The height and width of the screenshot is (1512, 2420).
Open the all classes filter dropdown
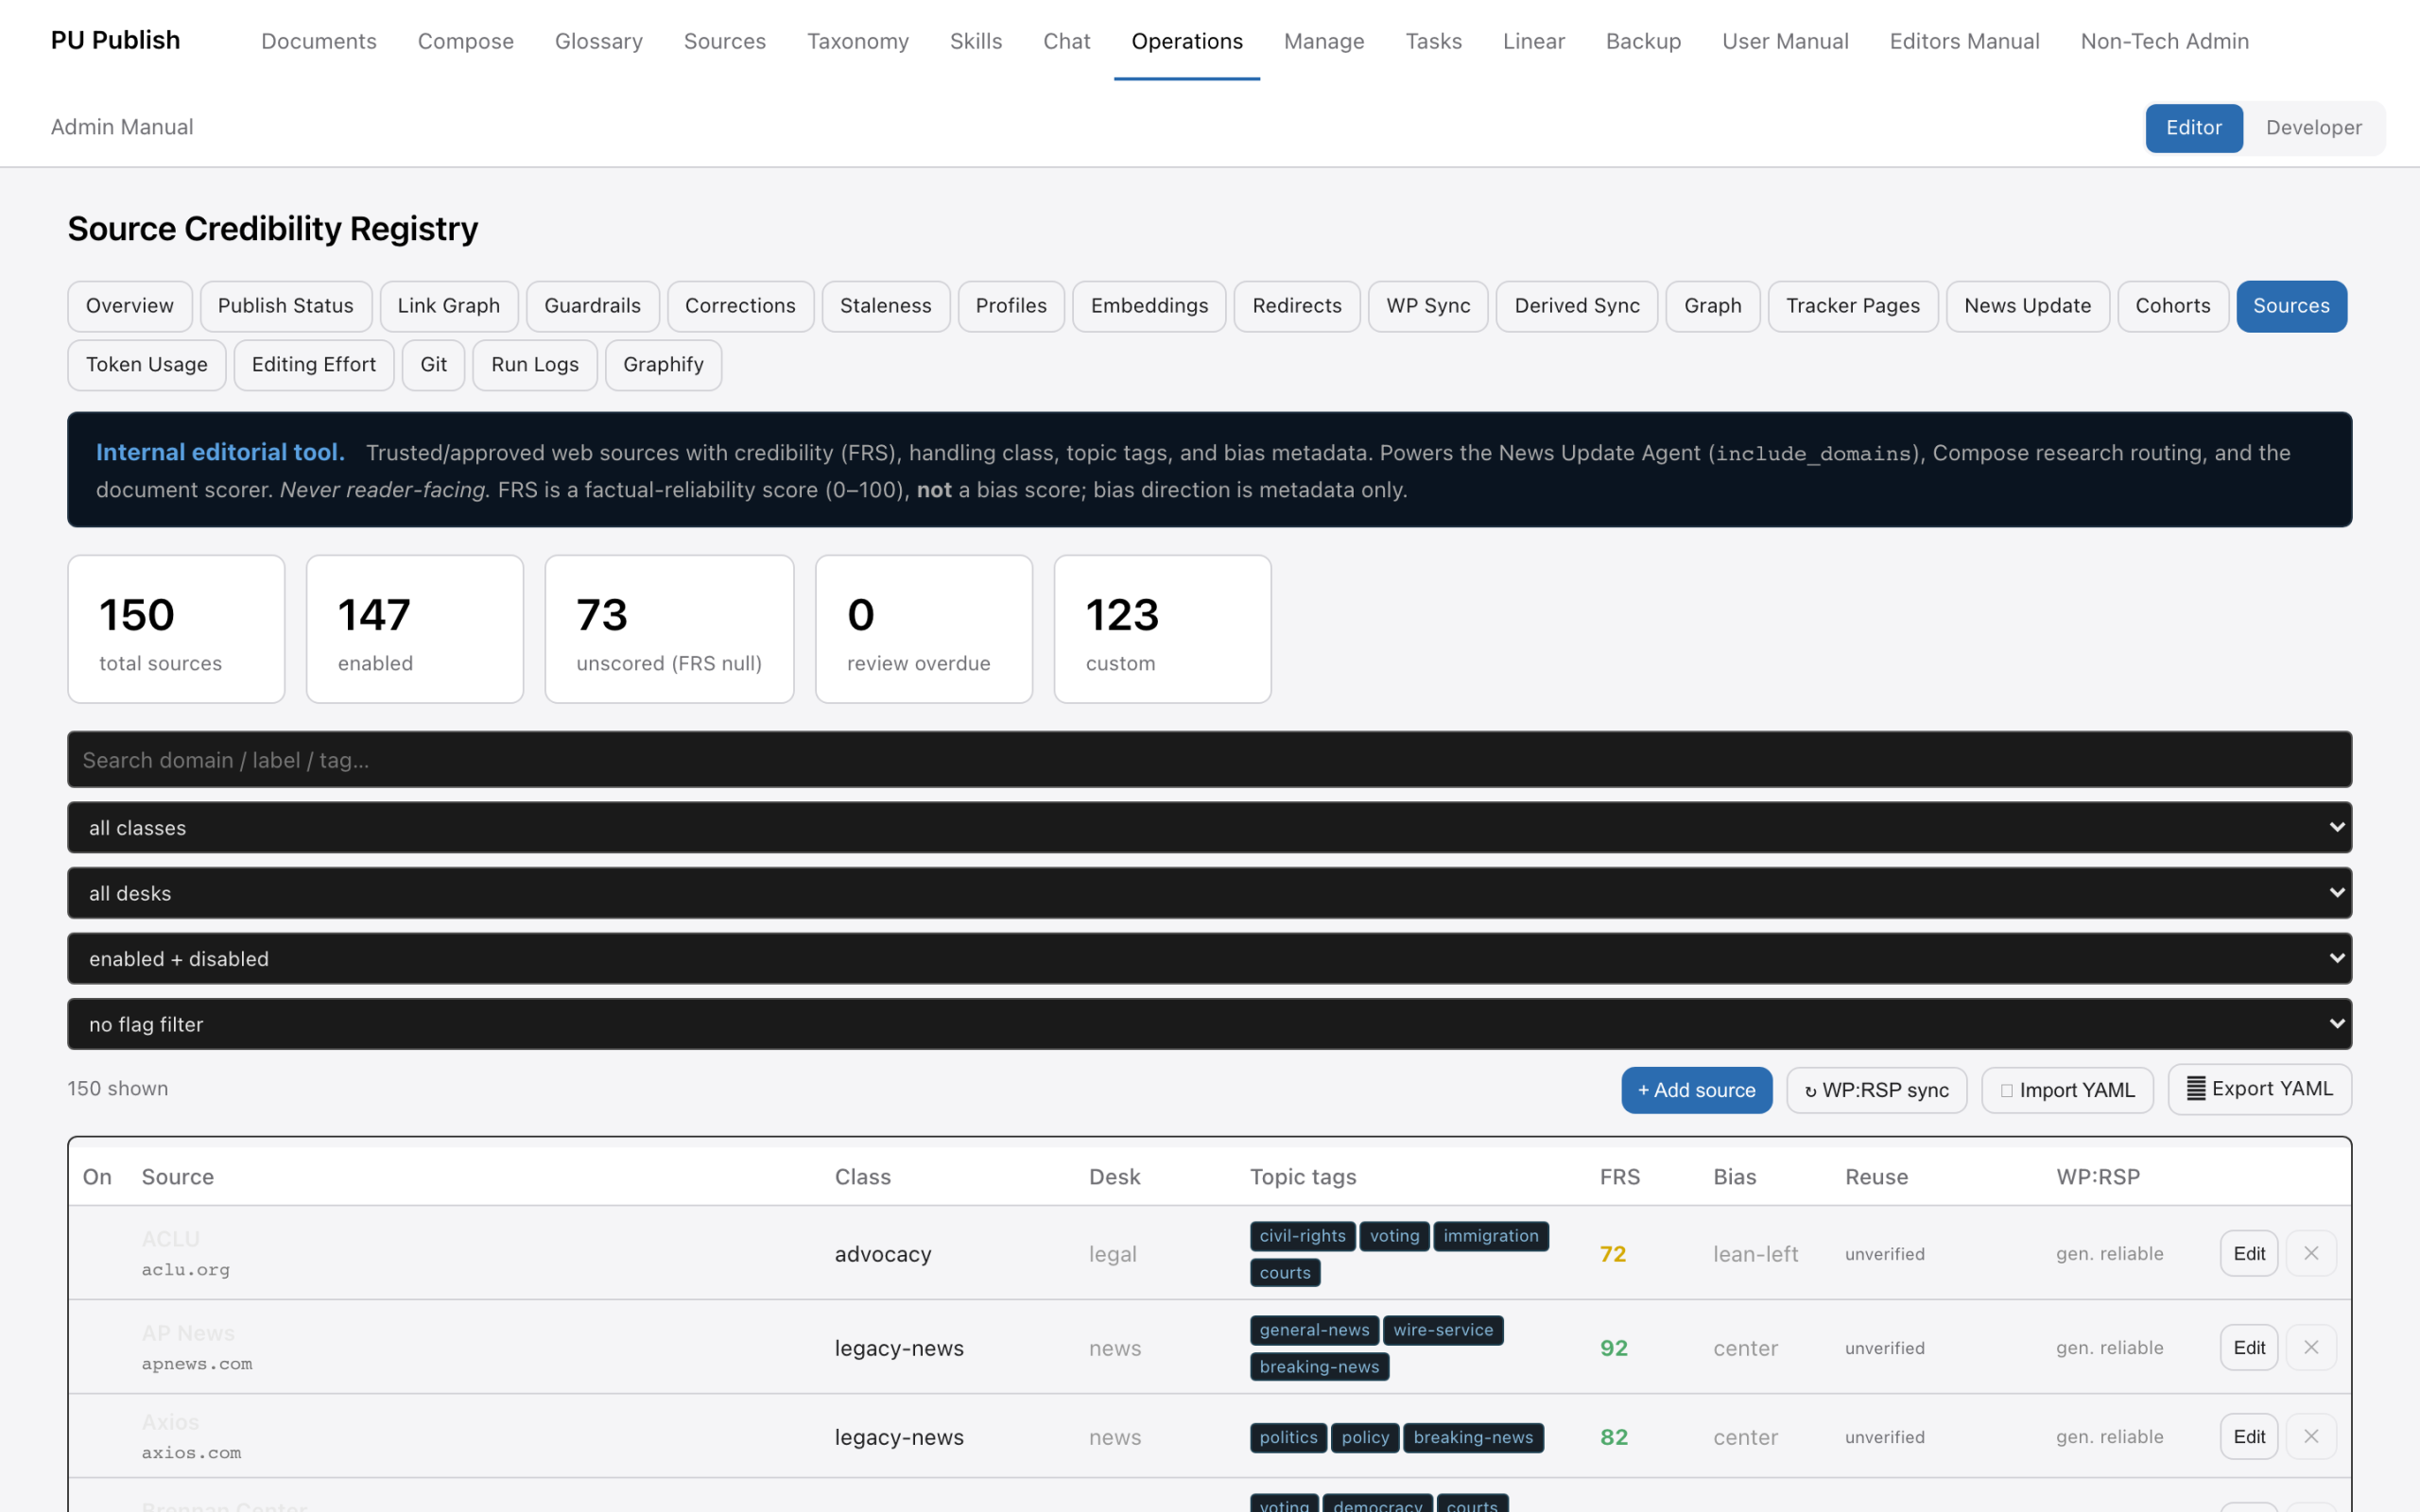pyautogui.click(x=1209, y=827)
